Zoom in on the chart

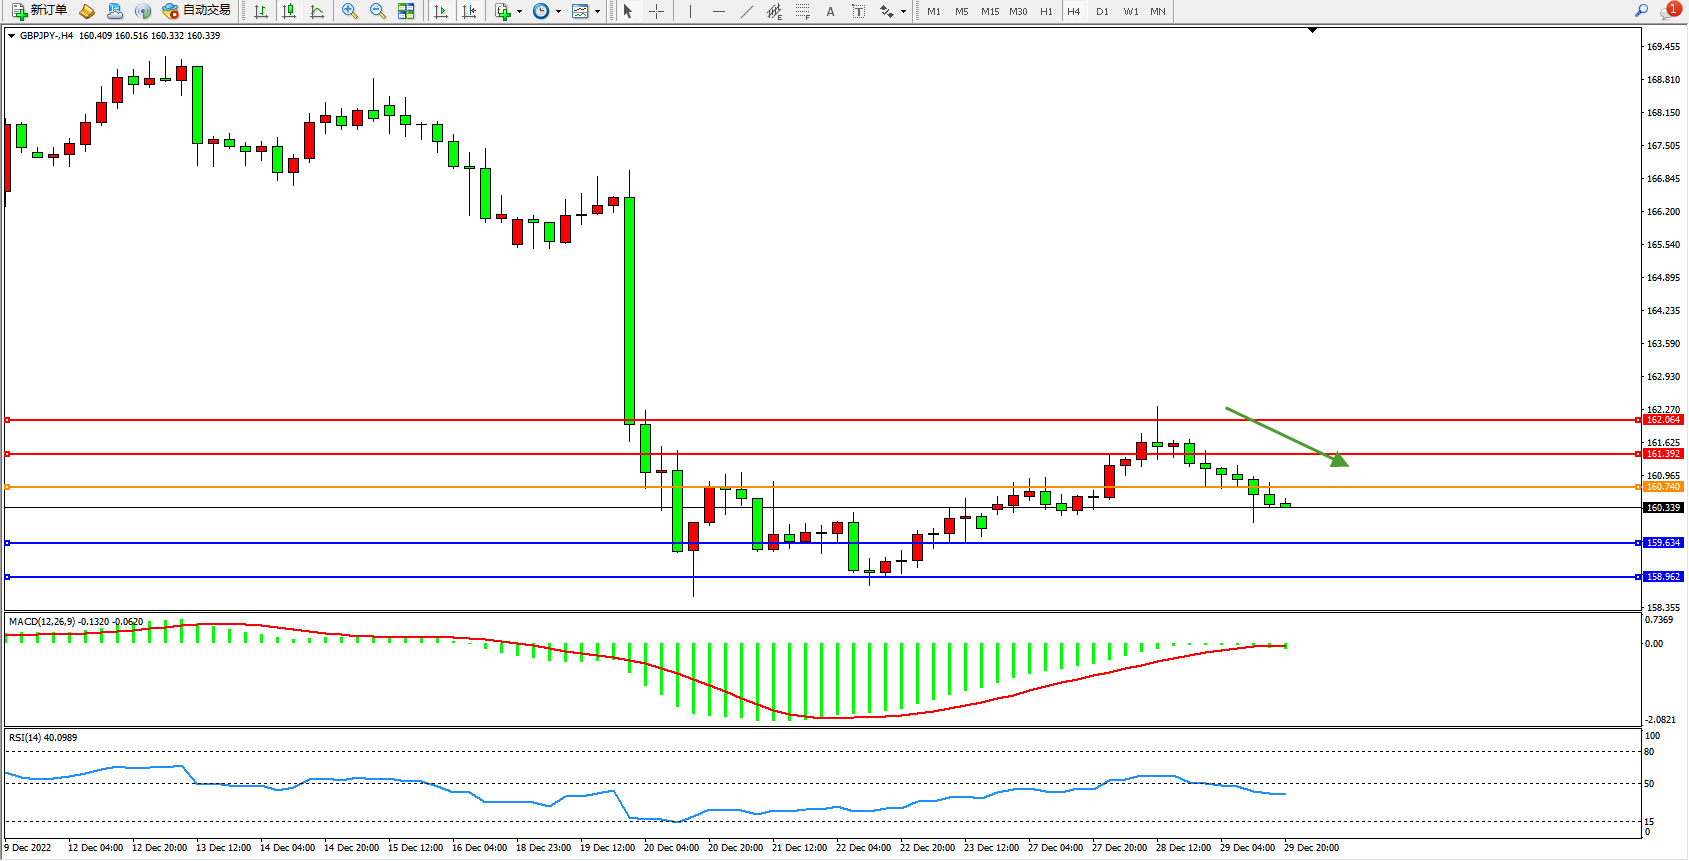[350, 11]
